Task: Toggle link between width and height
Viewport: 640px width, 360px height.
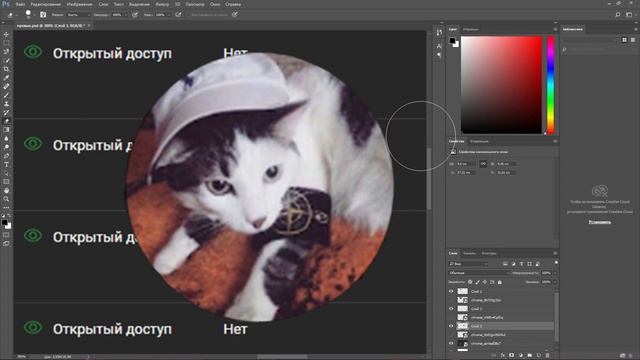Action: pos(483,164)
